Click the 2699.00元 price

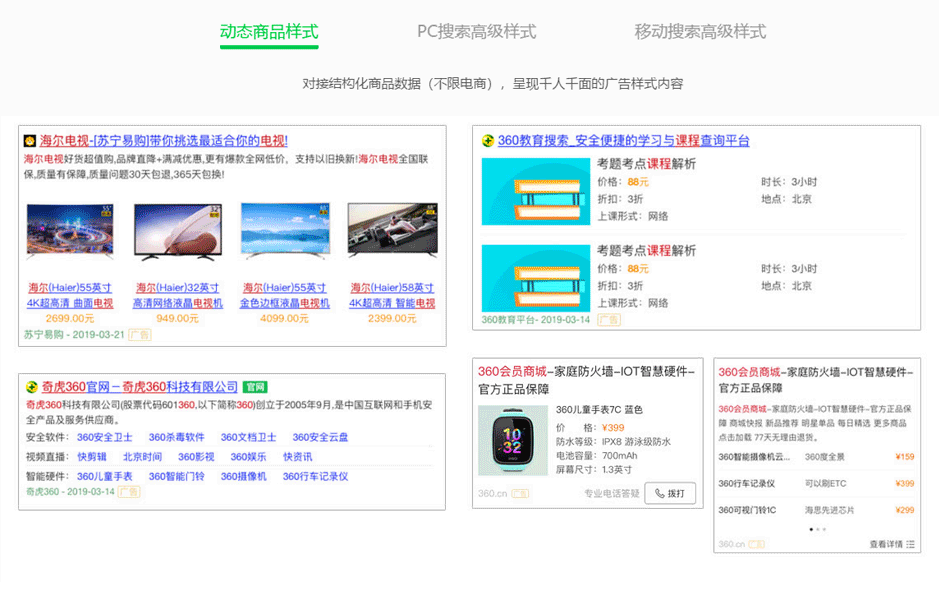click(x=70, y=319)
